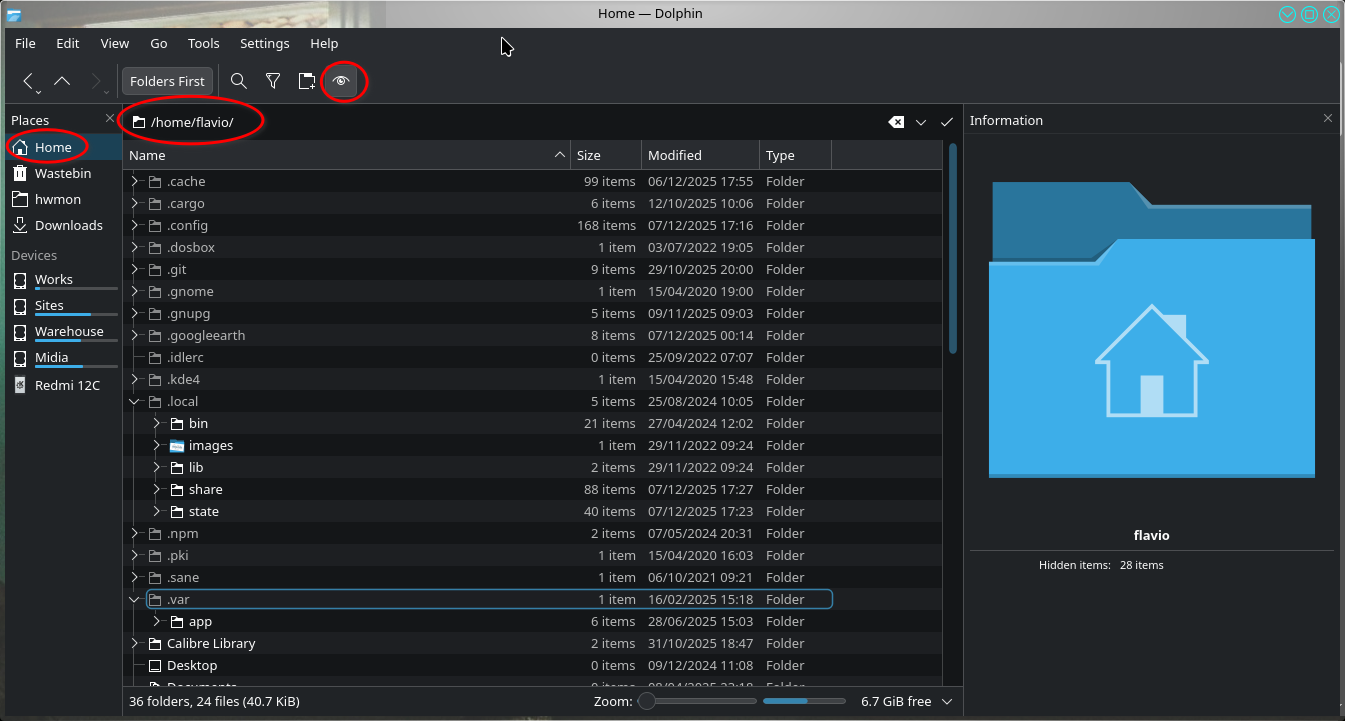The width and height of the screenshot is (1345, 721).
Task: Collapse the .local folder tree
Action: click(135, 401)
